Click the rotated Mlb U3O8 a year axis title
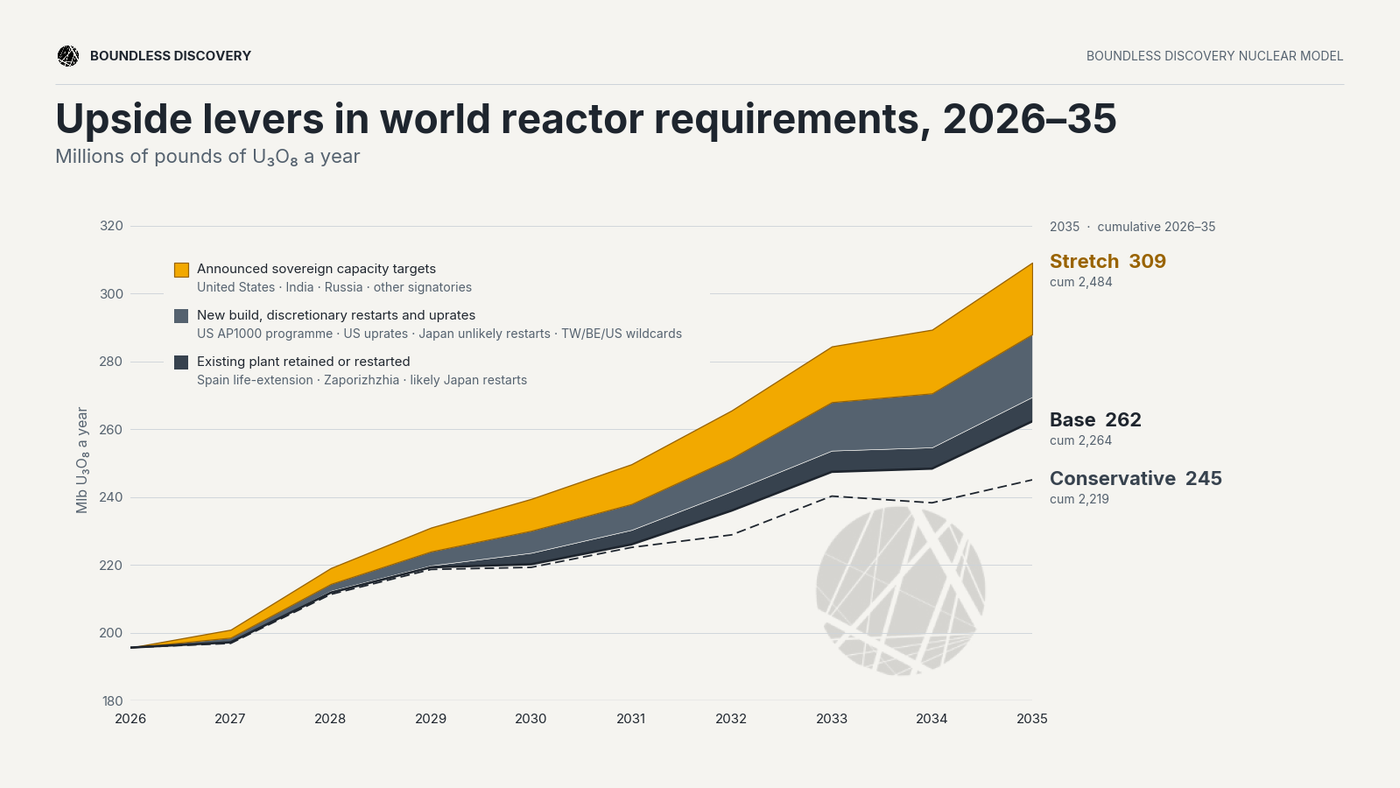 pyautogui.click(x=83, y=460)
